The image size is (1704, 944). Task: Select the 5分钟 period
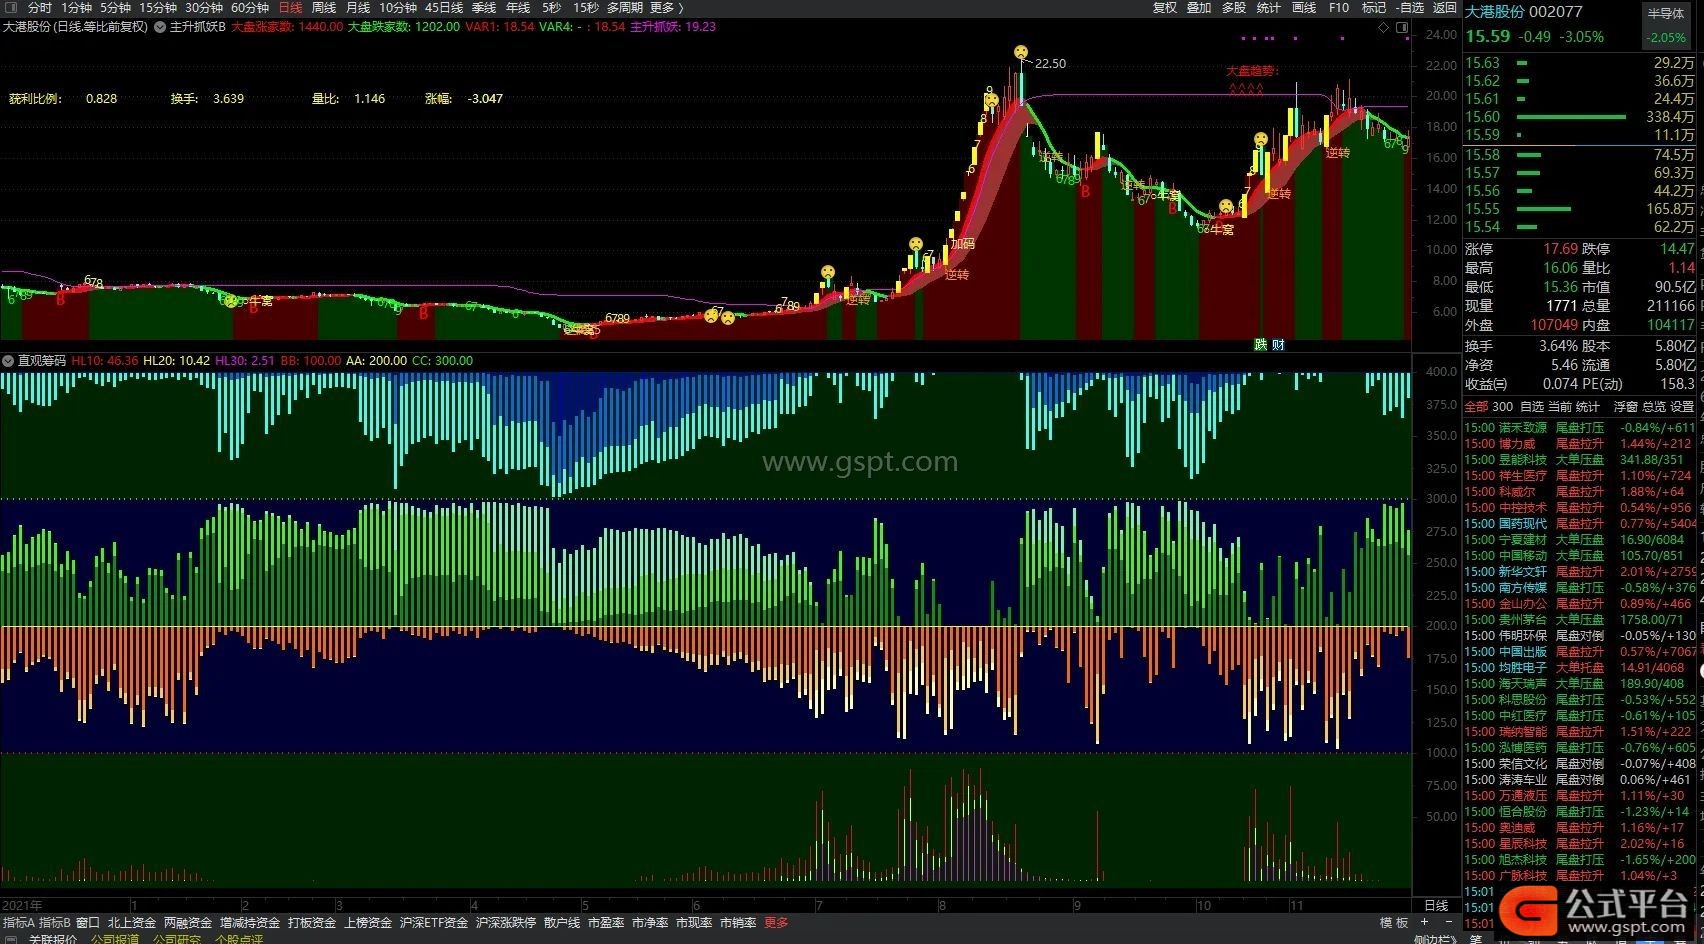[x=115, y=7]
